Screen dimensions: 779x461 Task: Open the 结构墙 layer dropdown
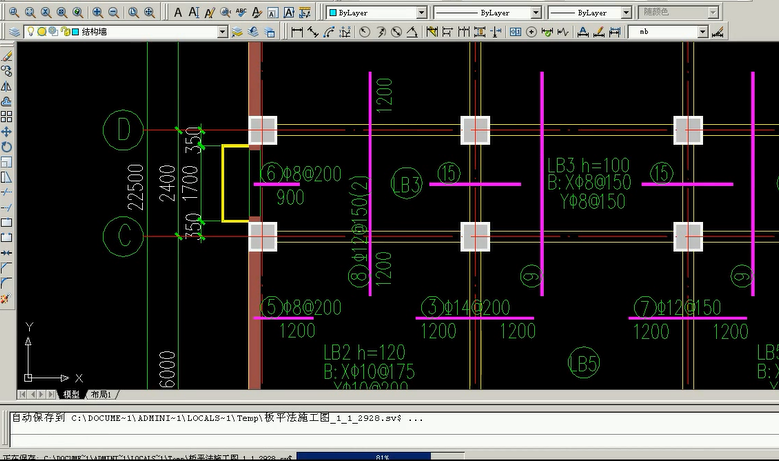pyautogui.click(x=223, y=32)
